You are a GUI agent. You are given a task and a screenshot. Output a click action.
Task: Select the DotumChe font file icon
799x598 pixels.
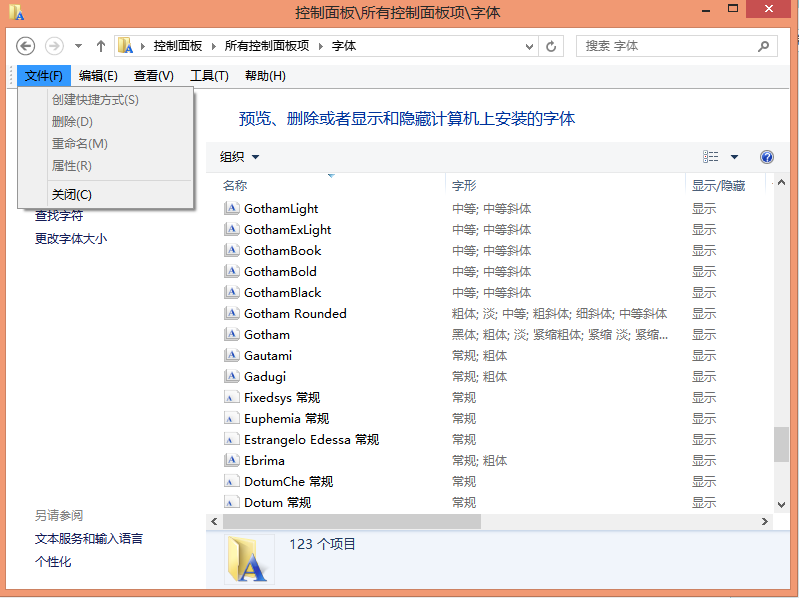tap(231, 481)
